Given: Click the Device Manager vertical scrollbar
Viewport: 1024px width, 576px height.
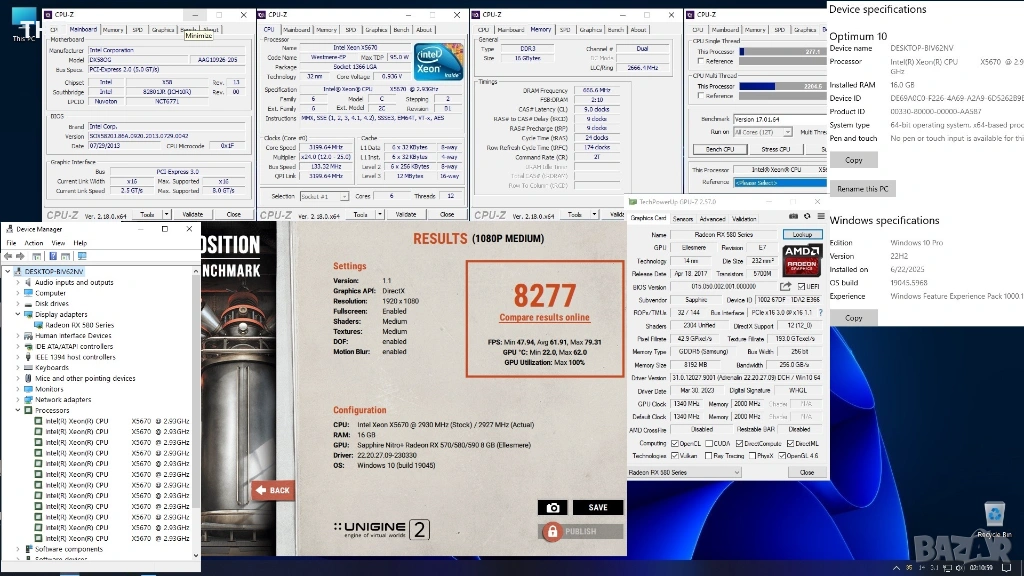Looking at the screenshot, I should (197, 400).
